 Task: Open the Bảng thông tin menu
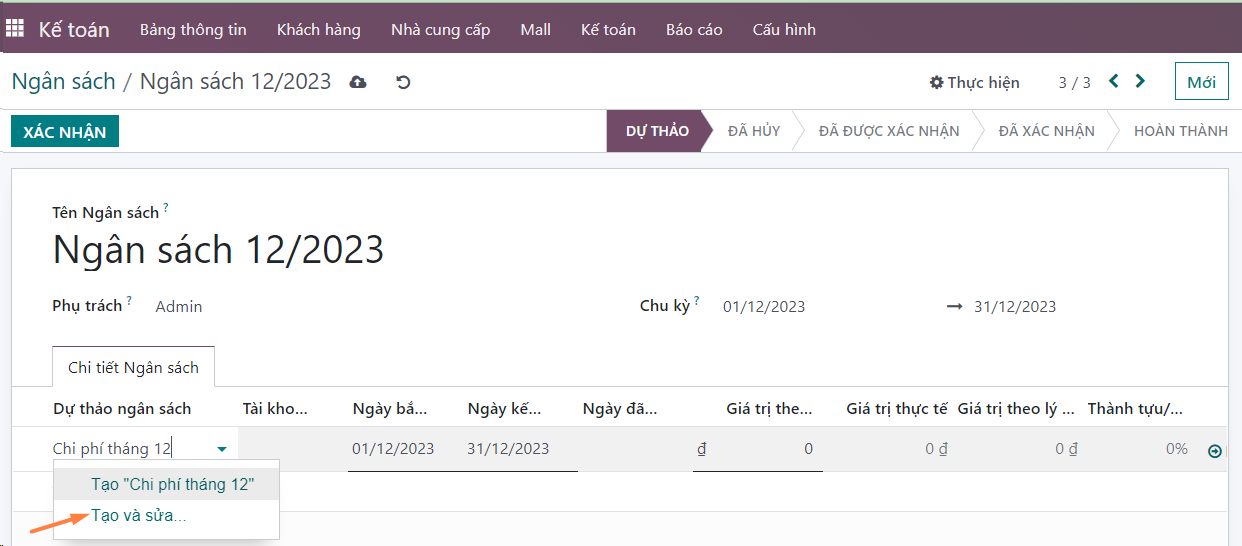[193, 29]
